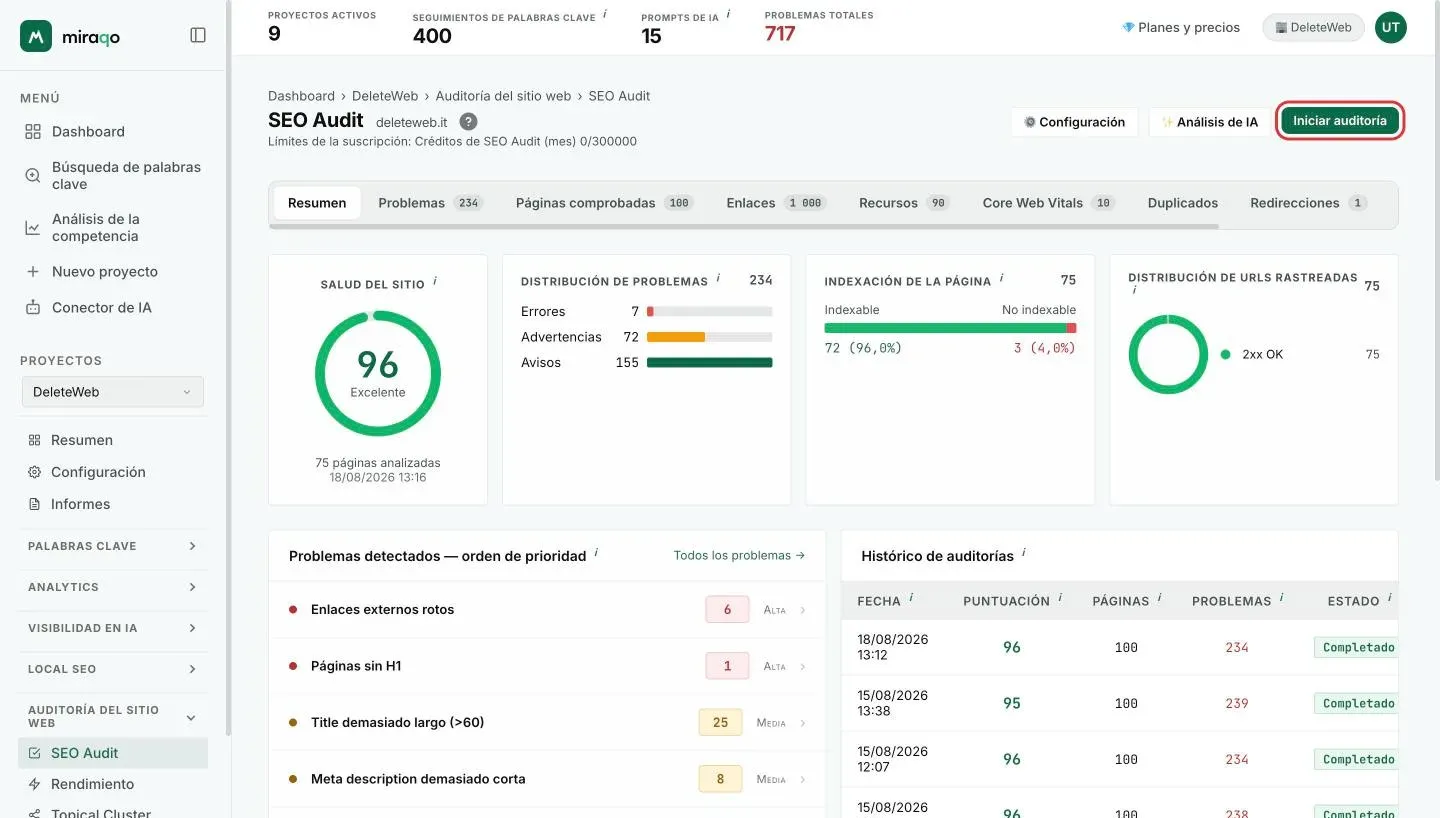The image size is (1440, 818).
Task: Click the miraqo logo icon
Action: click(36, 36)
